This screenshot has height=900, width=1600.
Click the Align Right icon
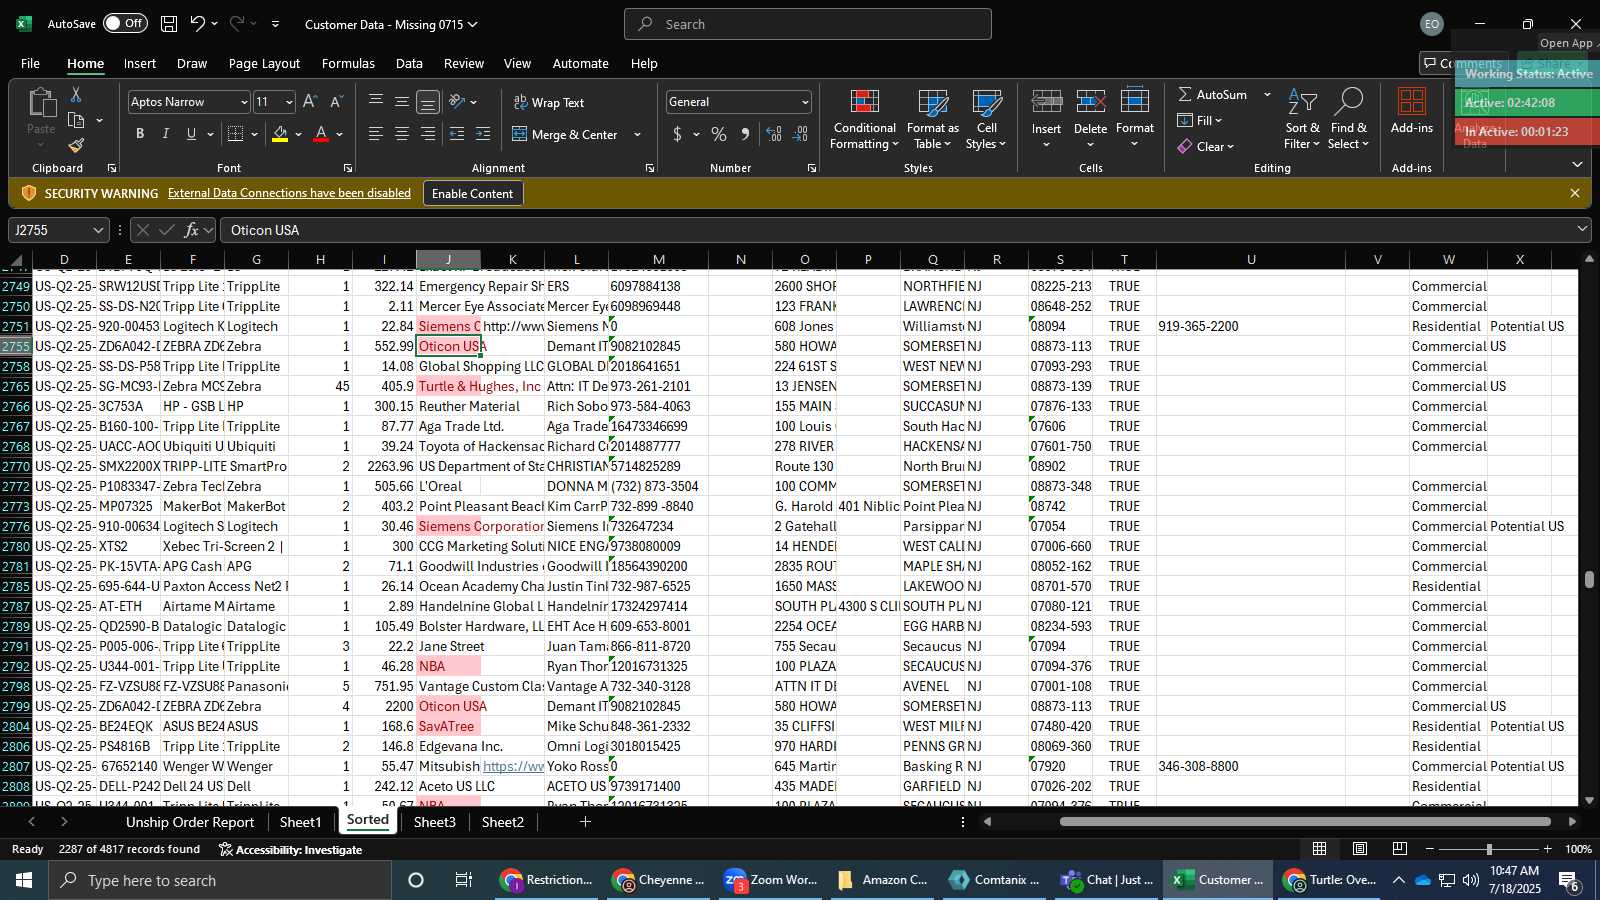pos(428,134)
